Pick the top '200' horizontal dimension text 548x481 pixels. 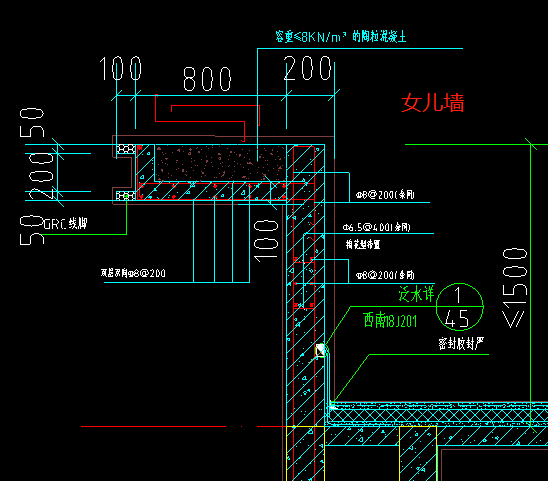pyautogui.click(x=308, y=68)
